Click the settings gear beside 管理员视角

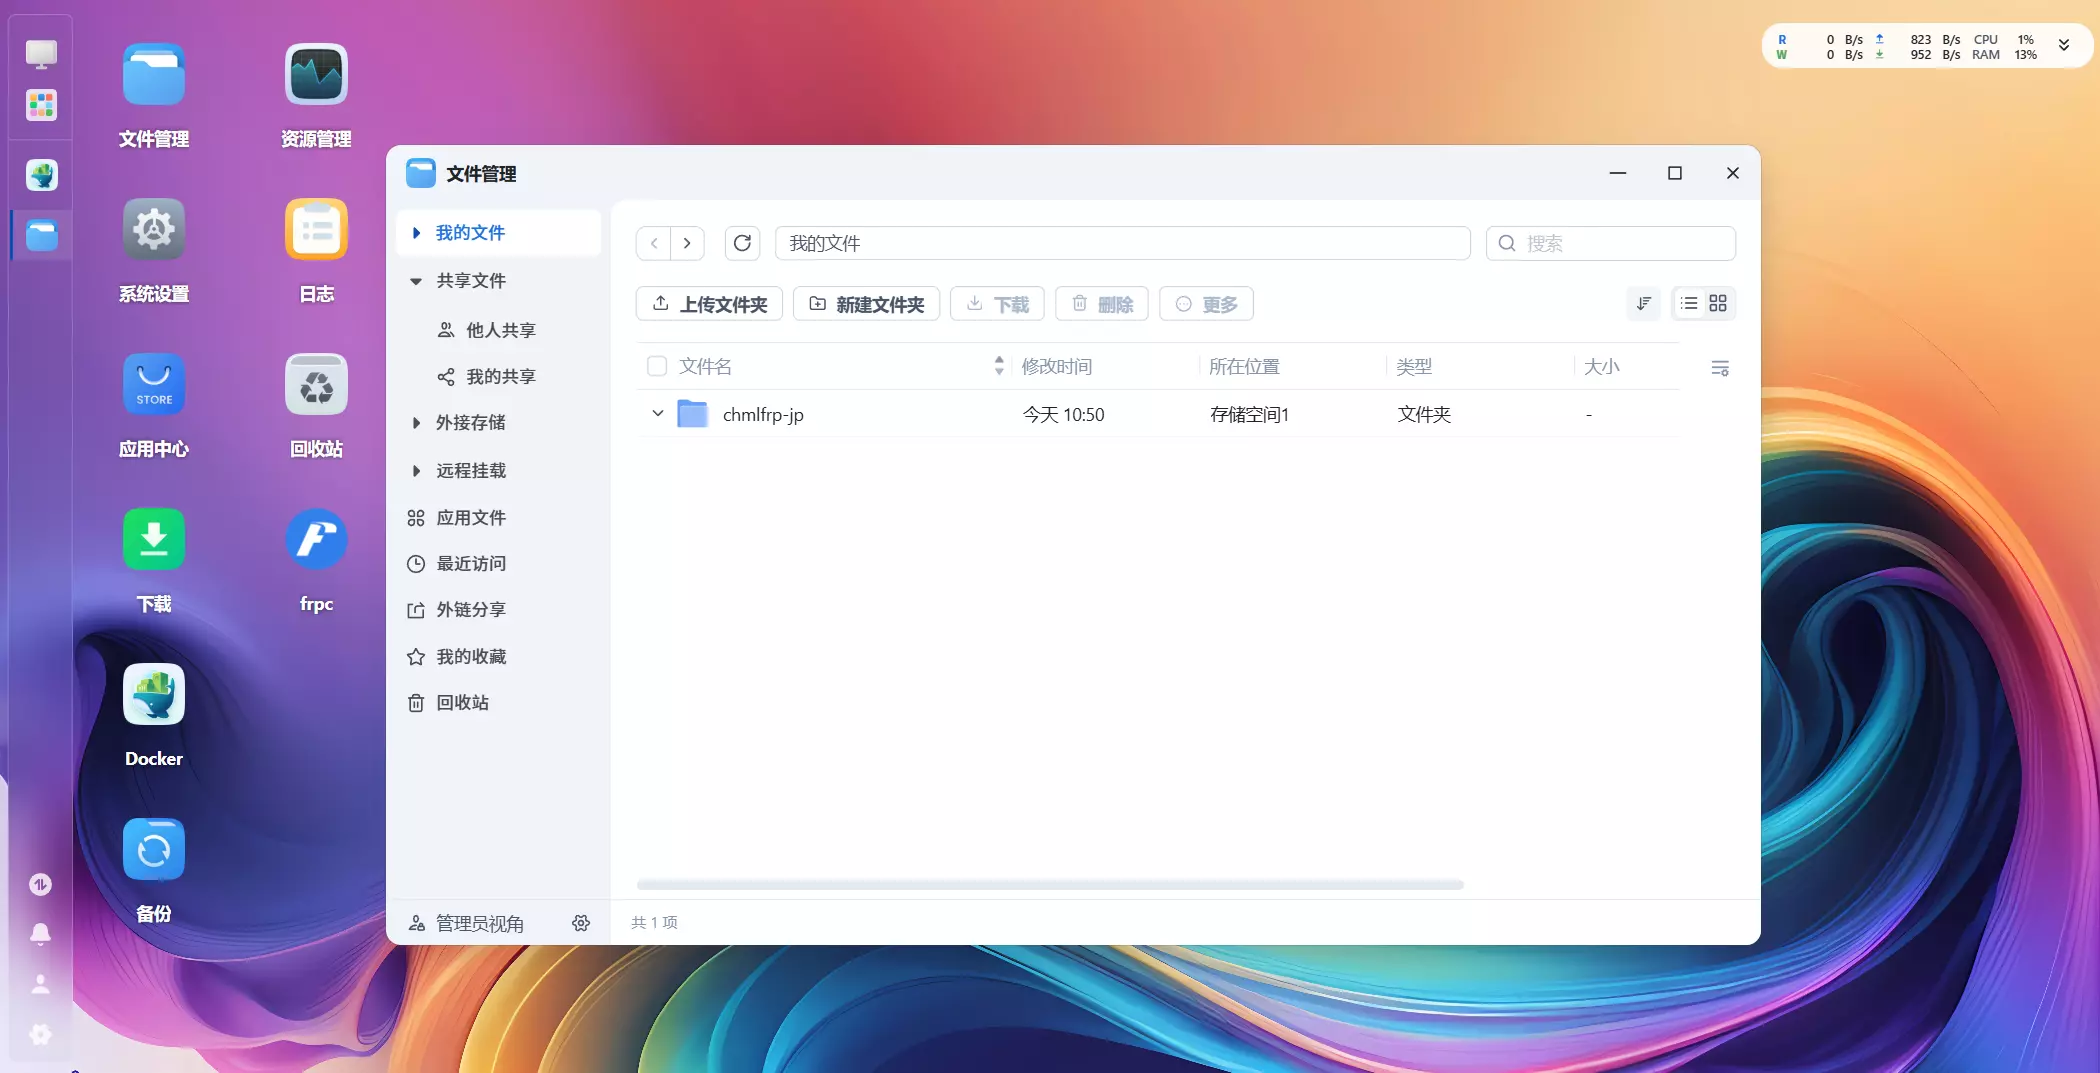(x=581, y=923)
